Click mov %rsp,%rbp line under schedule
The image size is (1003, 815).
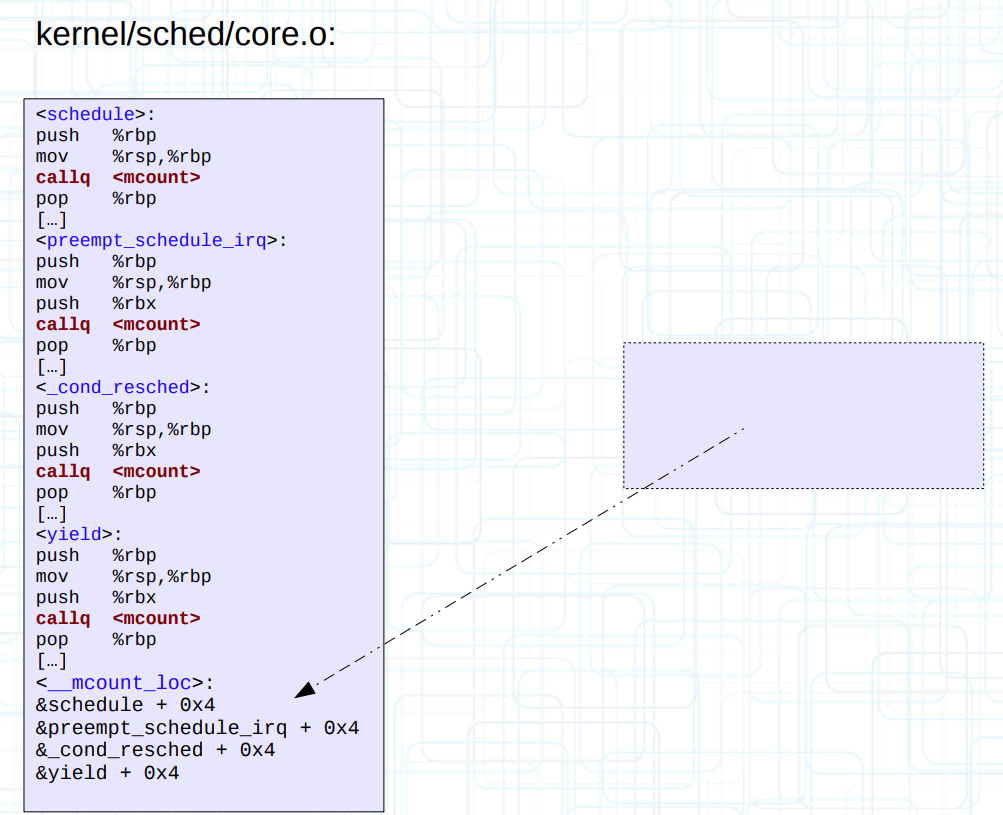[123, 156]
